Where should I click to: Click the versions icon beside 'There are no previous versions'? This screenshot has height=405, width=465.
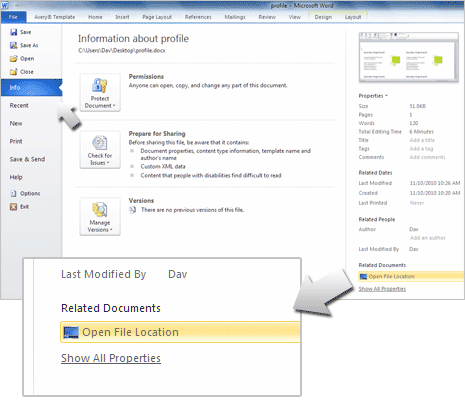click(x=133, y=210)
